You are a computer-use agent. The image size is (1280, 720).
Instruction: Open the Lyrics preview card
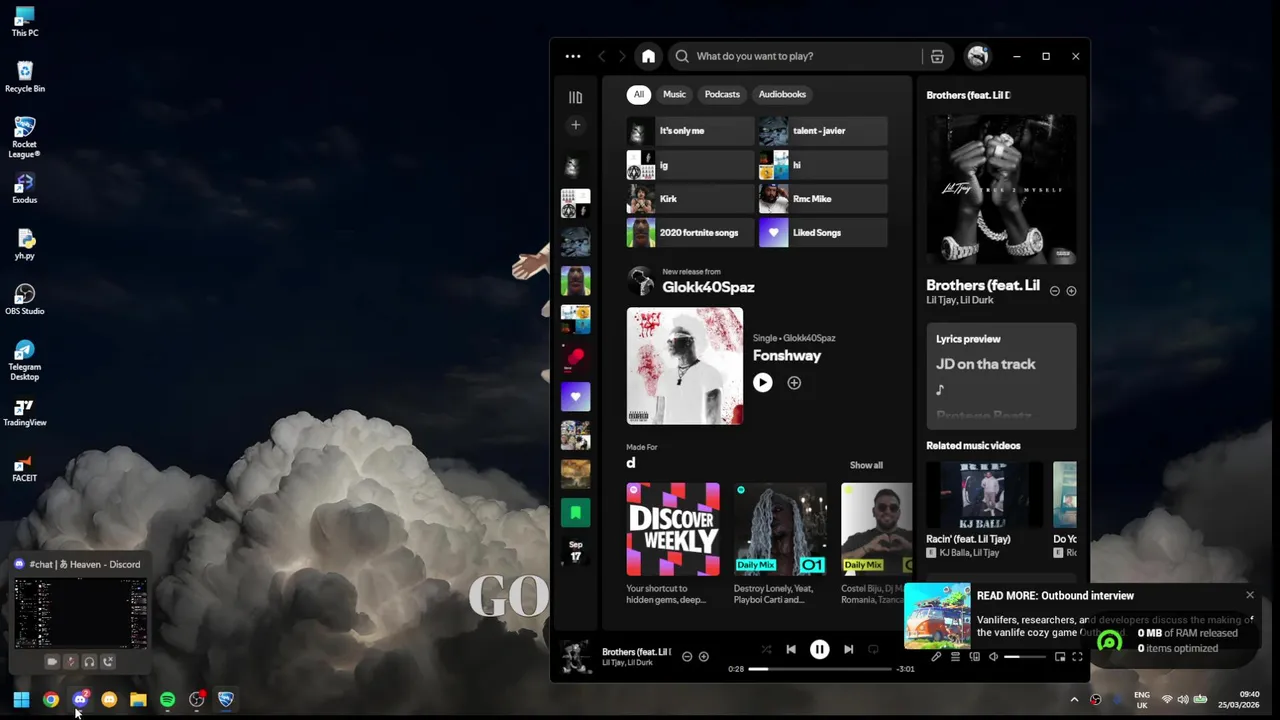(1001, 376)
